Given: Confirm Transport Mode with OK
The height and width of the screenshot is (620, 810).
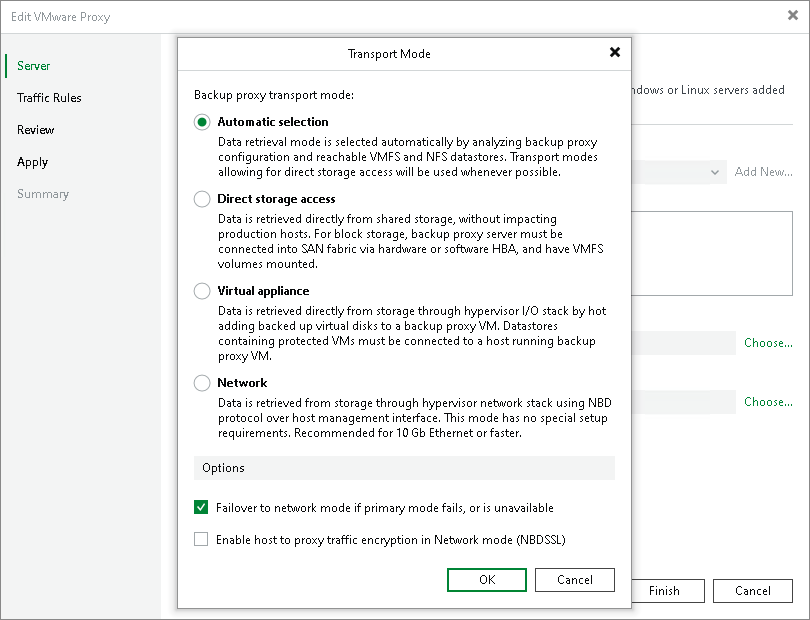Looking at the screenshot, I should pyautogui.click(x=487, y=580).
